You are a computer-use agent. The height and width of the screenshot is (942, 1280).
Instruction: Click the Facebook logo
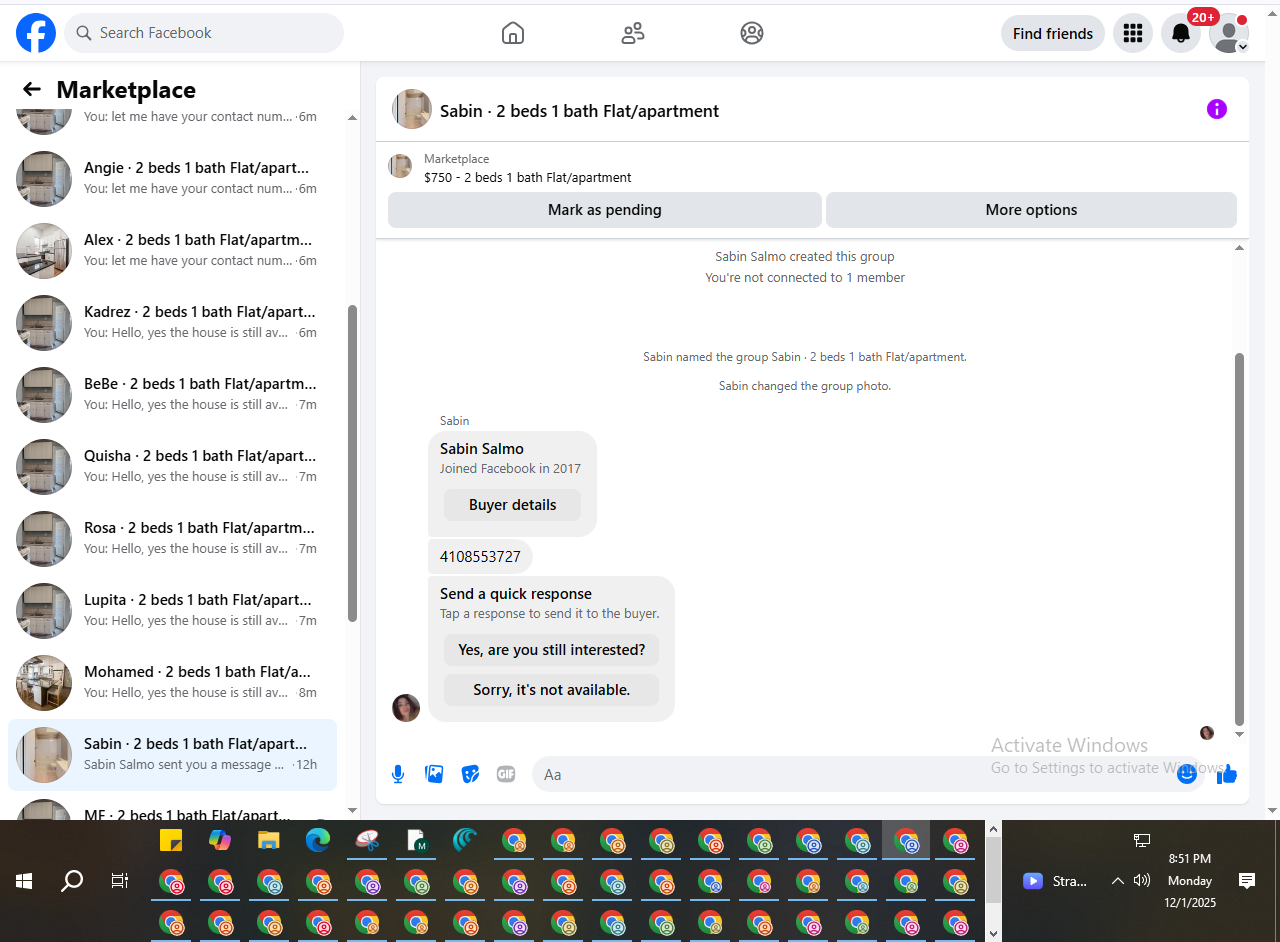[x=36, y=33]
